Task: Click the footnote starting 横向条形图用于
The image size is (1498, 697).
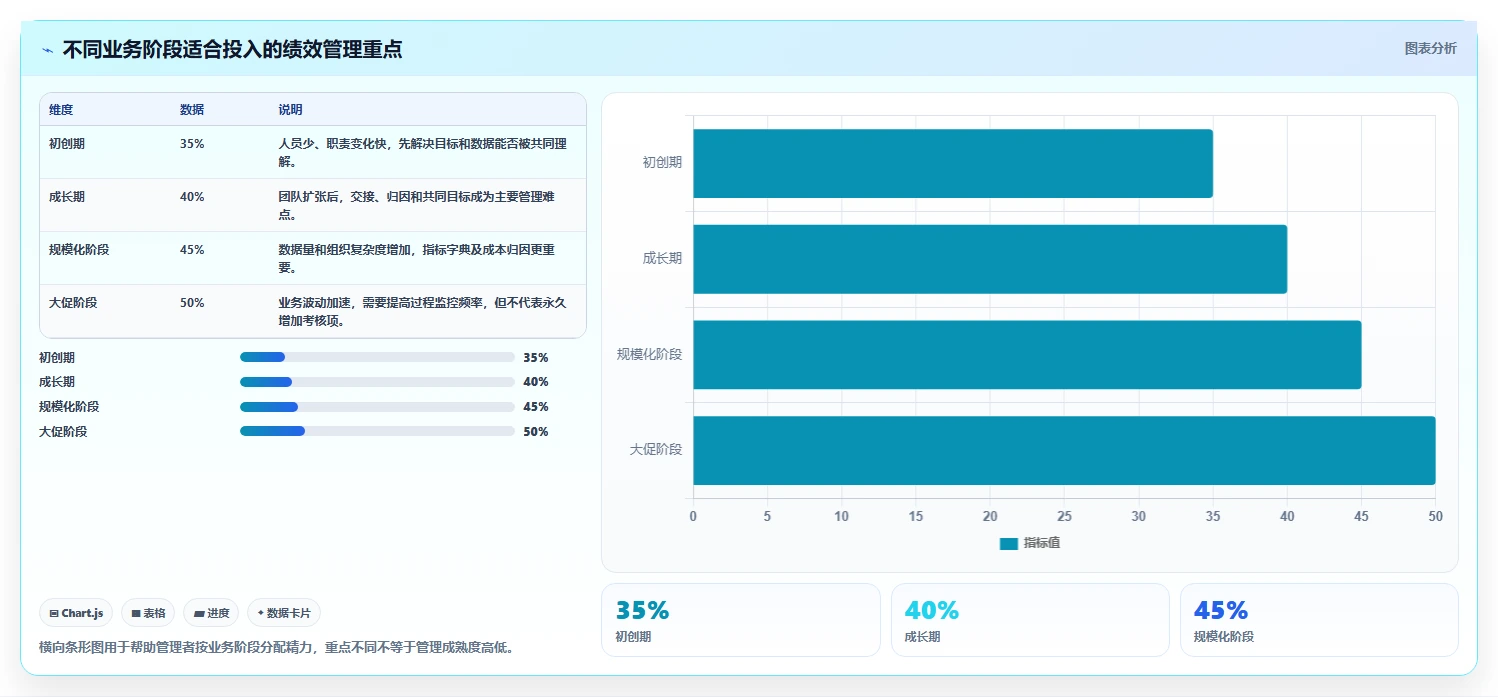Action: (277, 647)
